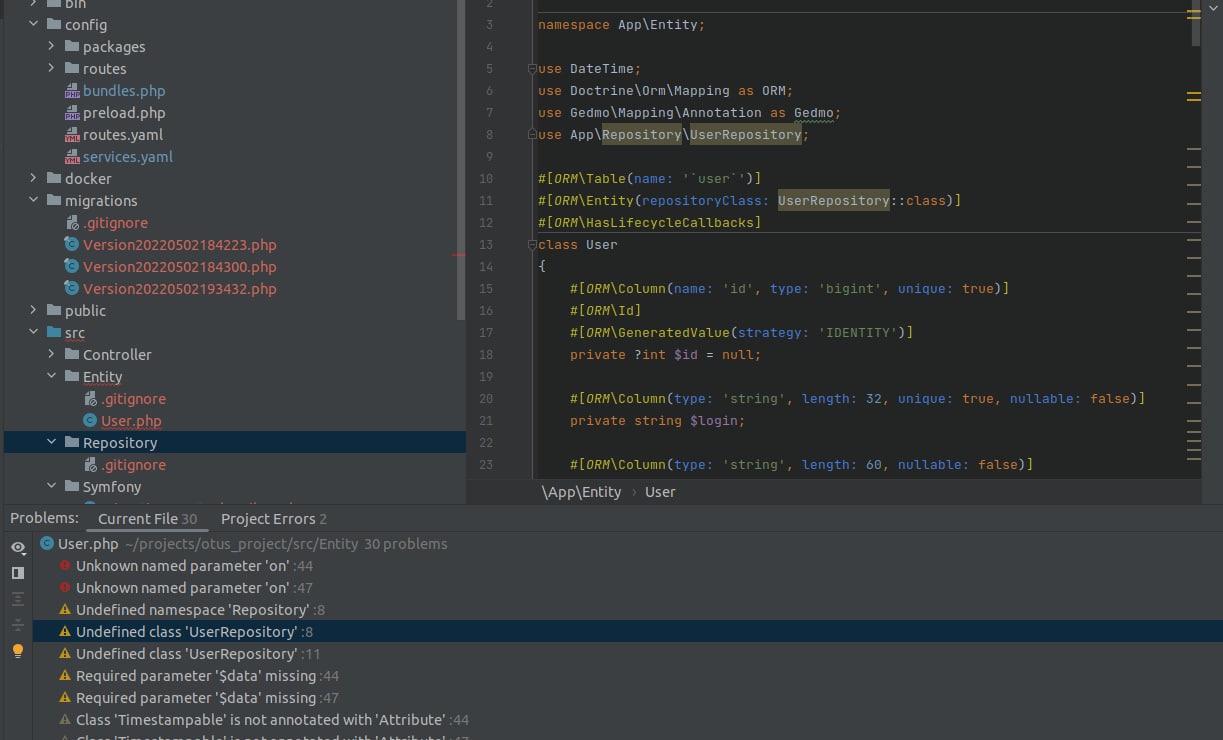Open services.yaml in project tree

coord(128,157)
